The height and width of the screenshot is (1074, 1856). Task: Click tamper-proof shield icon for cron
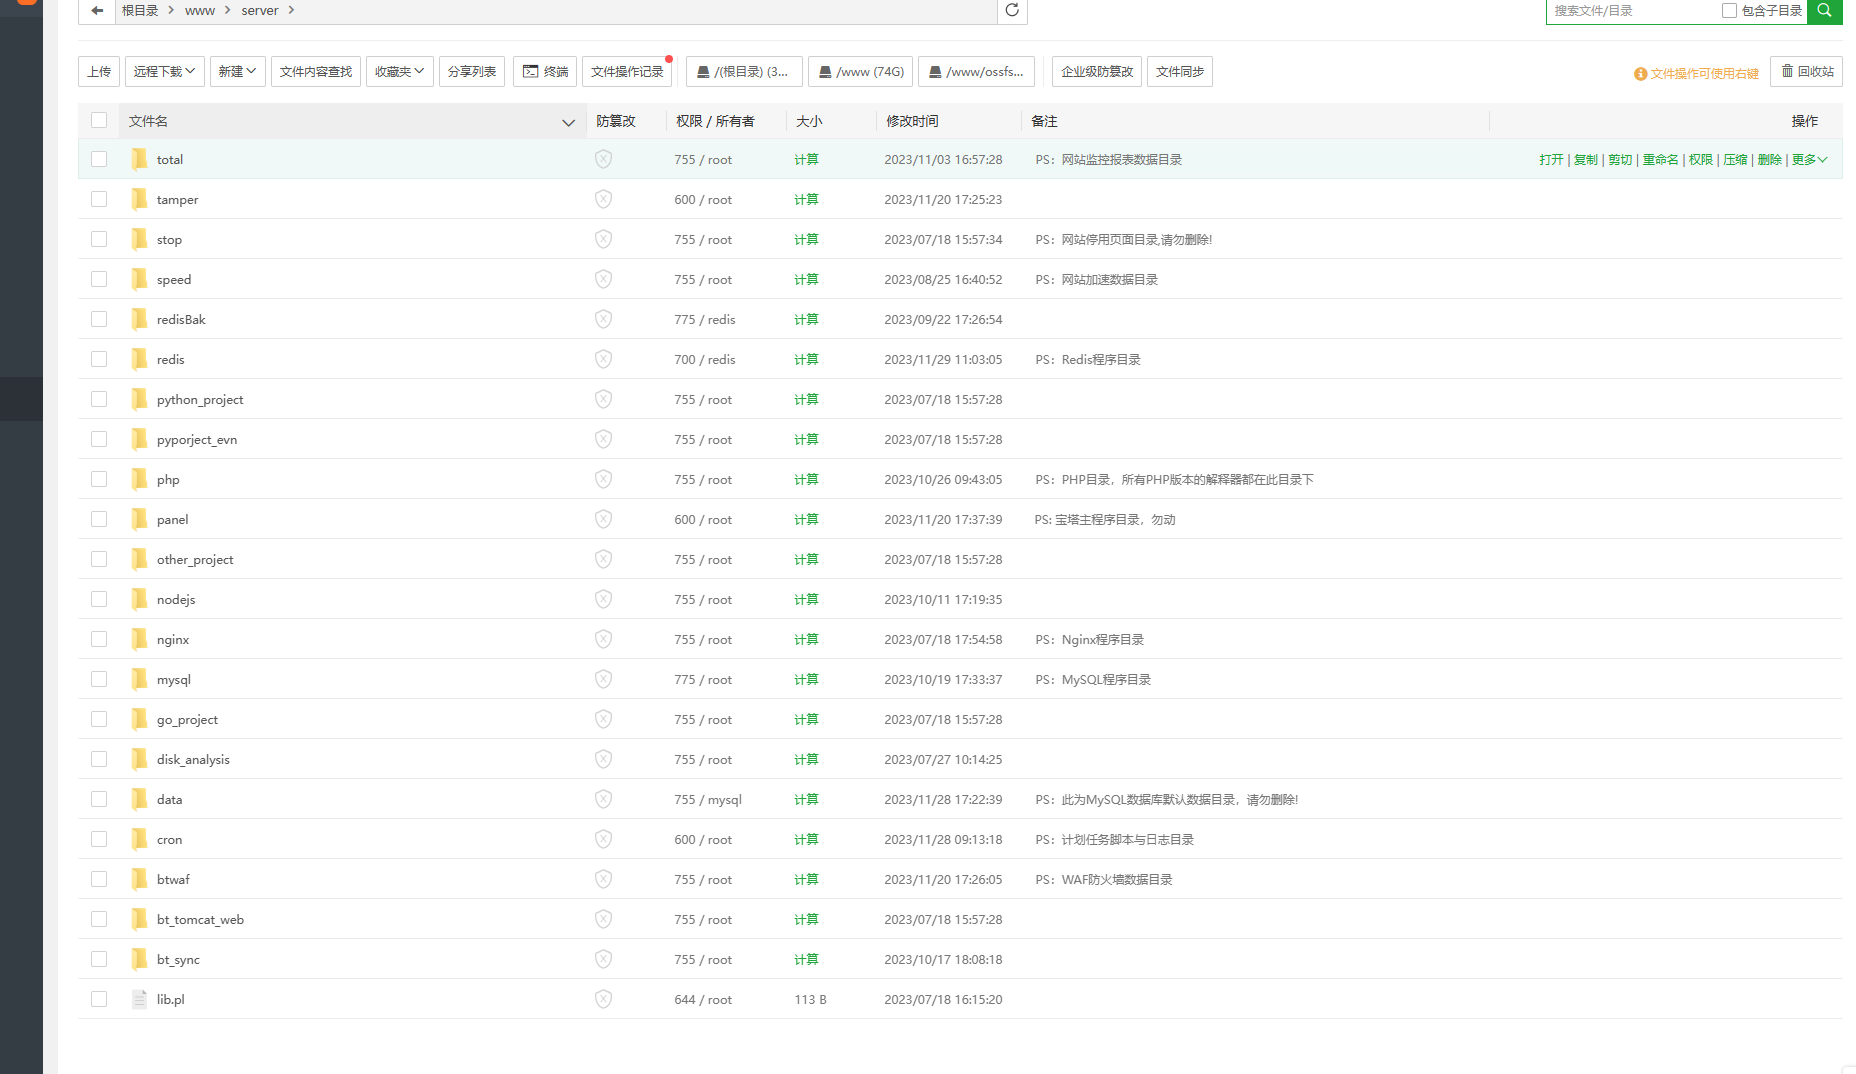pos(603,839)
